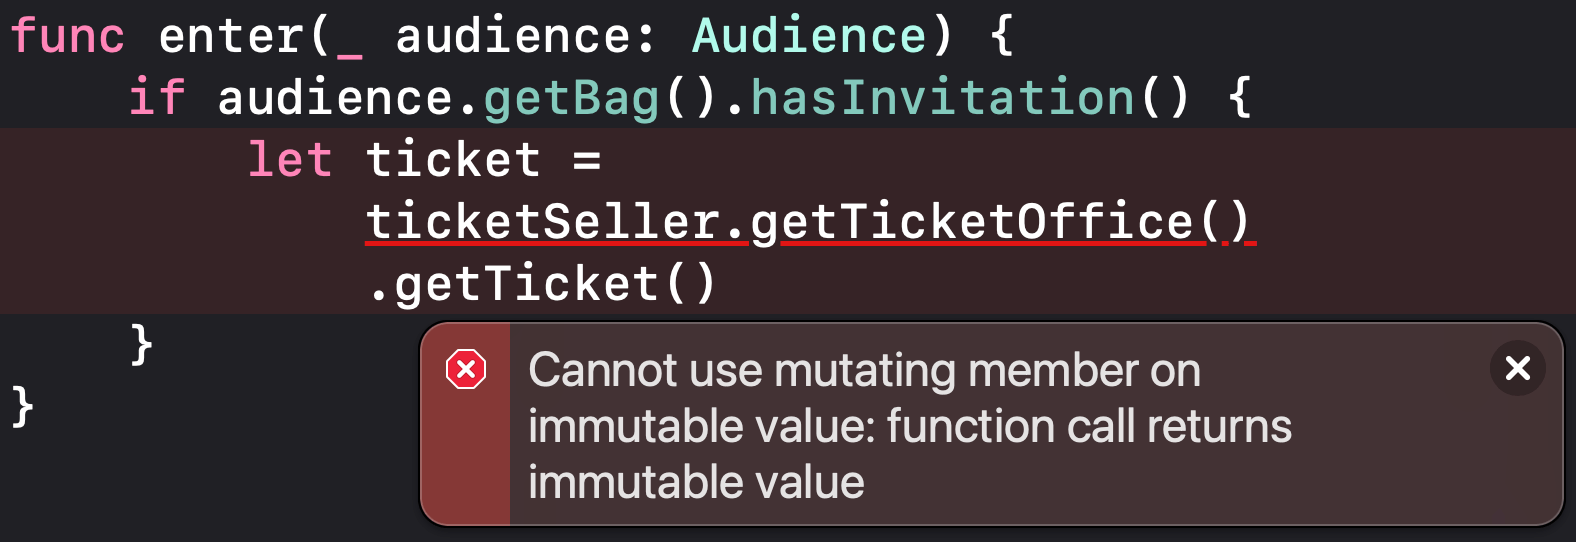Click the underlined ticketSeller identifier
Screen dimensions: 1576x542
point(543,221)
